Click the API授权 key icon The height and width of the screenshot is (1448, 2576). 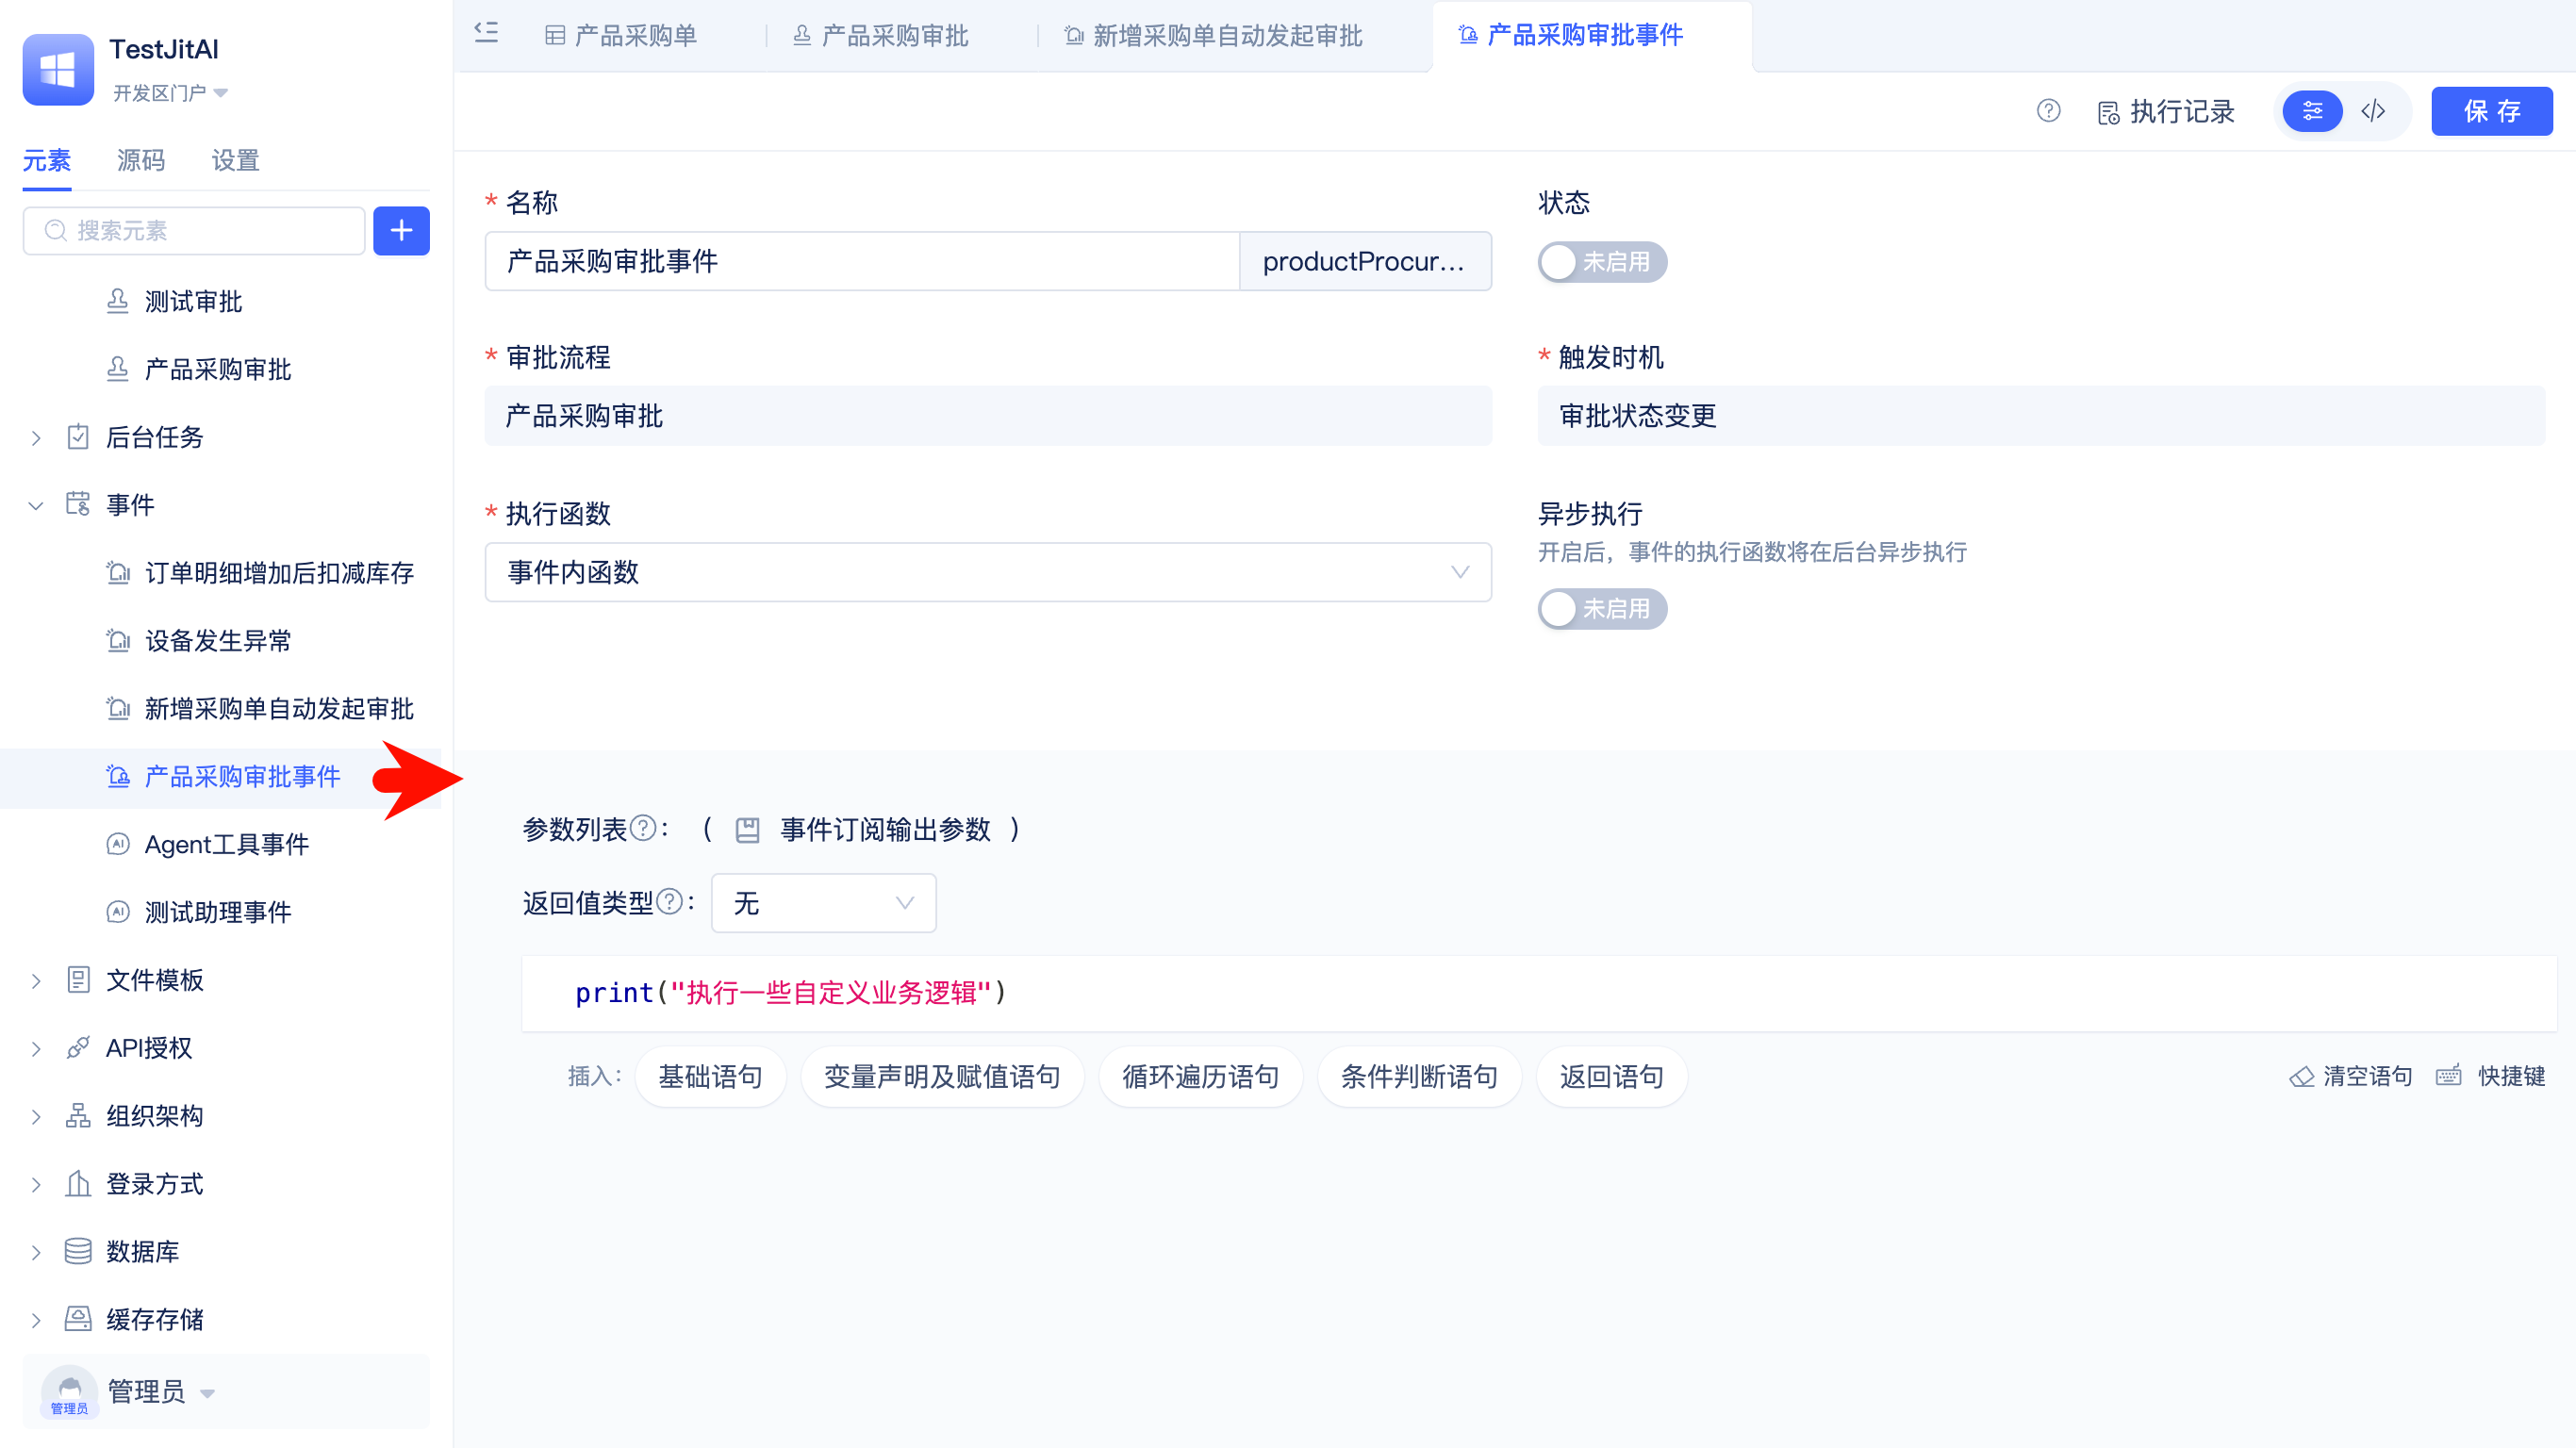(78, 1048)
